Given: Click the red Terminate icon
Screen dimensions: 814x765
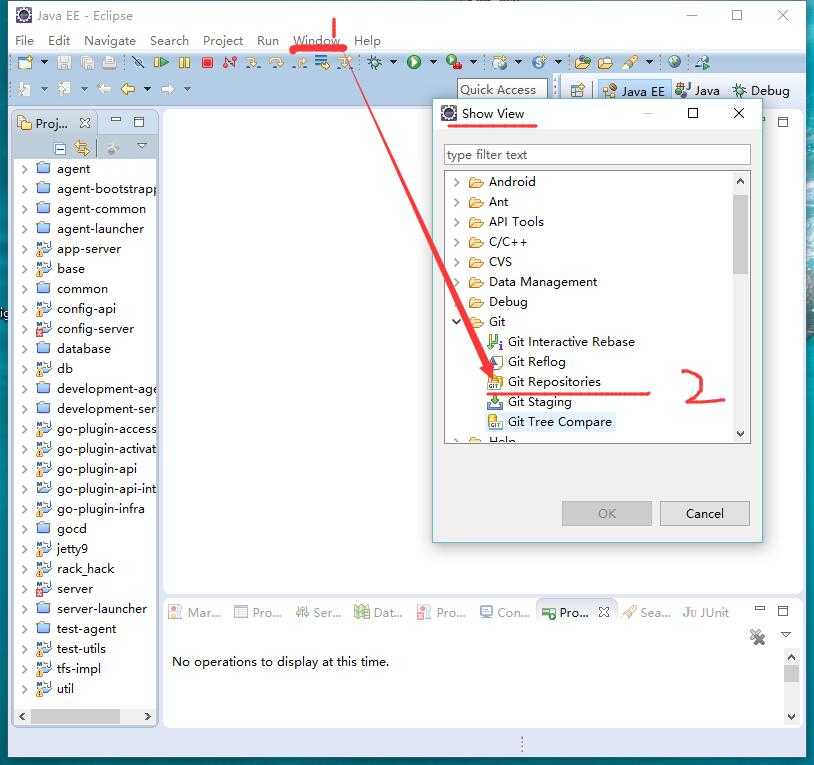Looking at the screenshot, I should (208, 63).
